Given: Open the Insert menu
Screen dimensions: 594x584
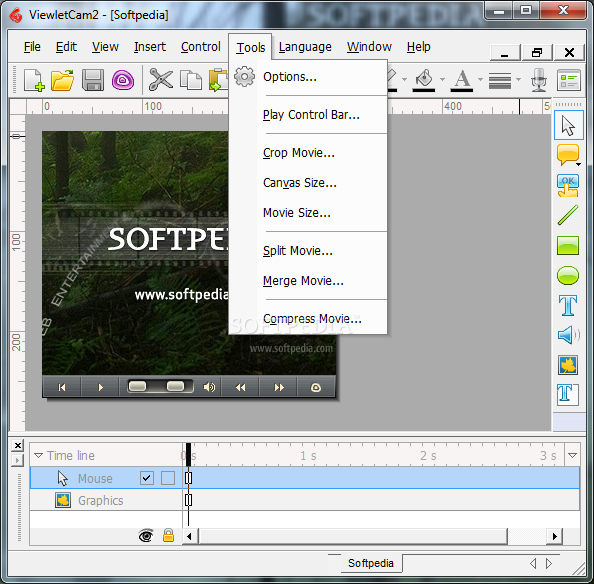Looking at the screenshot, I should (150, 47).
